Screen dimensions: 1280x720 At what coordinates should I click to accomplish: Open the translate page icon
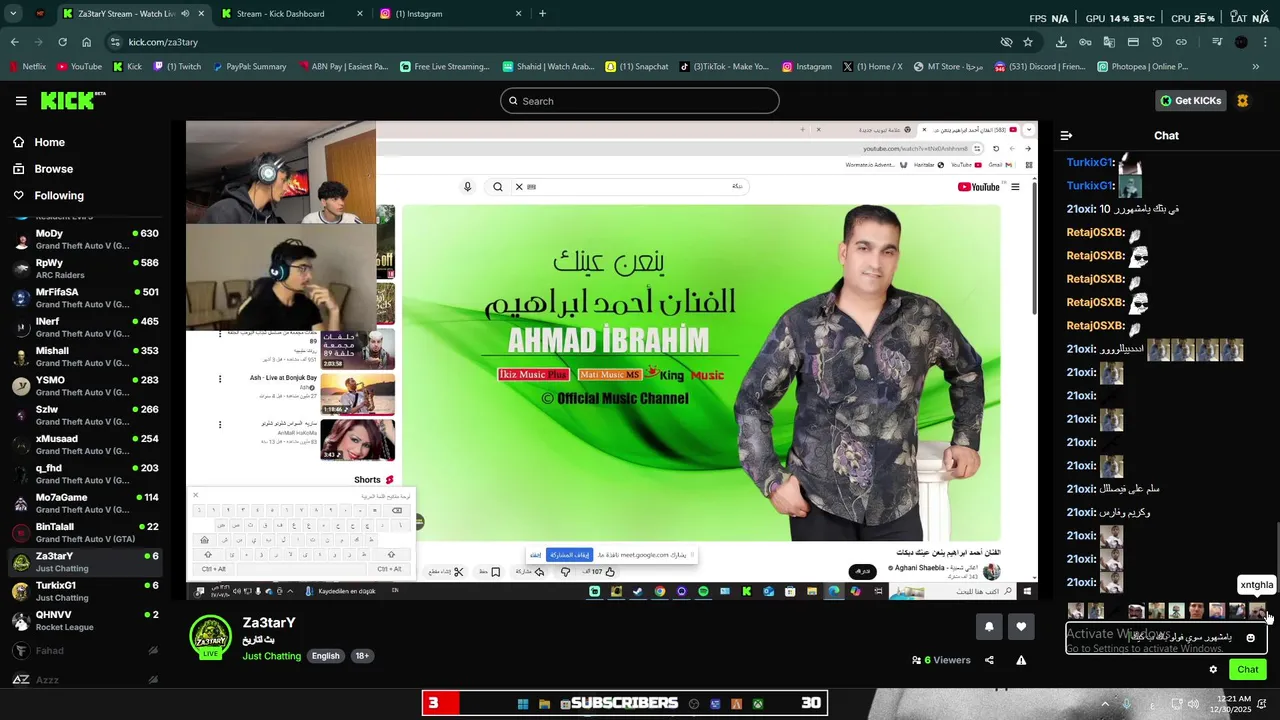1109,42
